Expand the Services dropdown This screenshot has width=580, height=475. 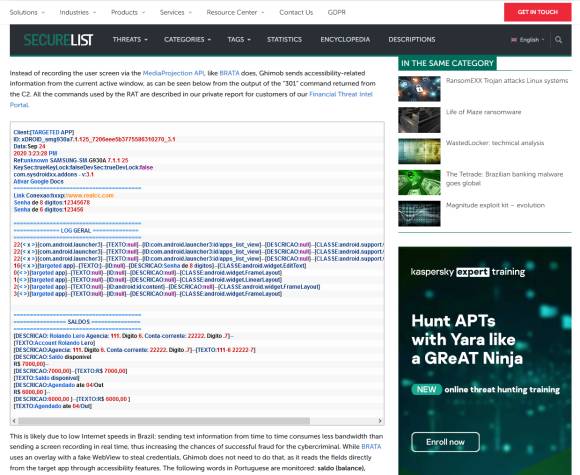click(x=176, y=12)
